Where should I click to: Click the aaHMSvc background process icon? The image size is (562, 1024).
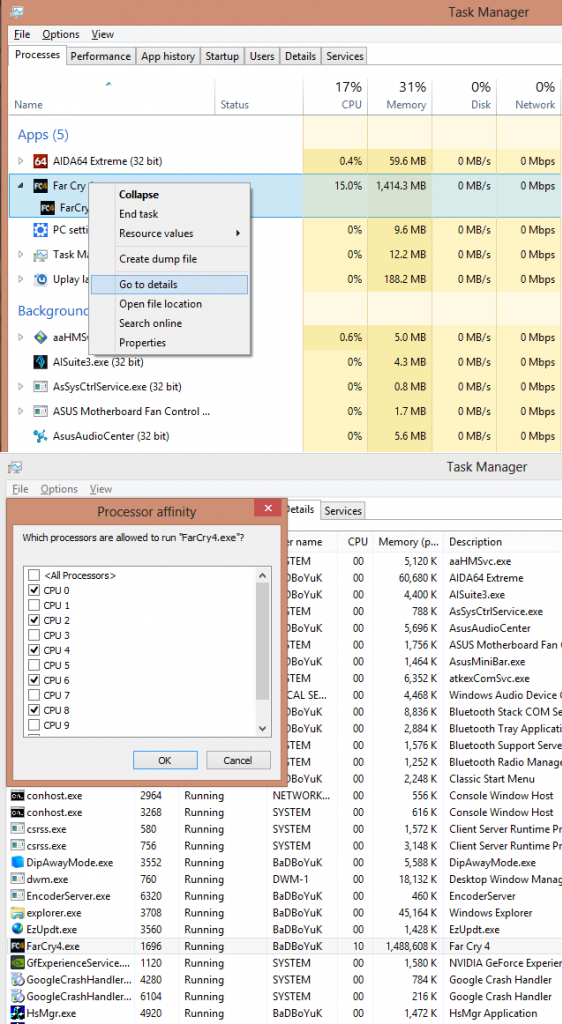40,338
